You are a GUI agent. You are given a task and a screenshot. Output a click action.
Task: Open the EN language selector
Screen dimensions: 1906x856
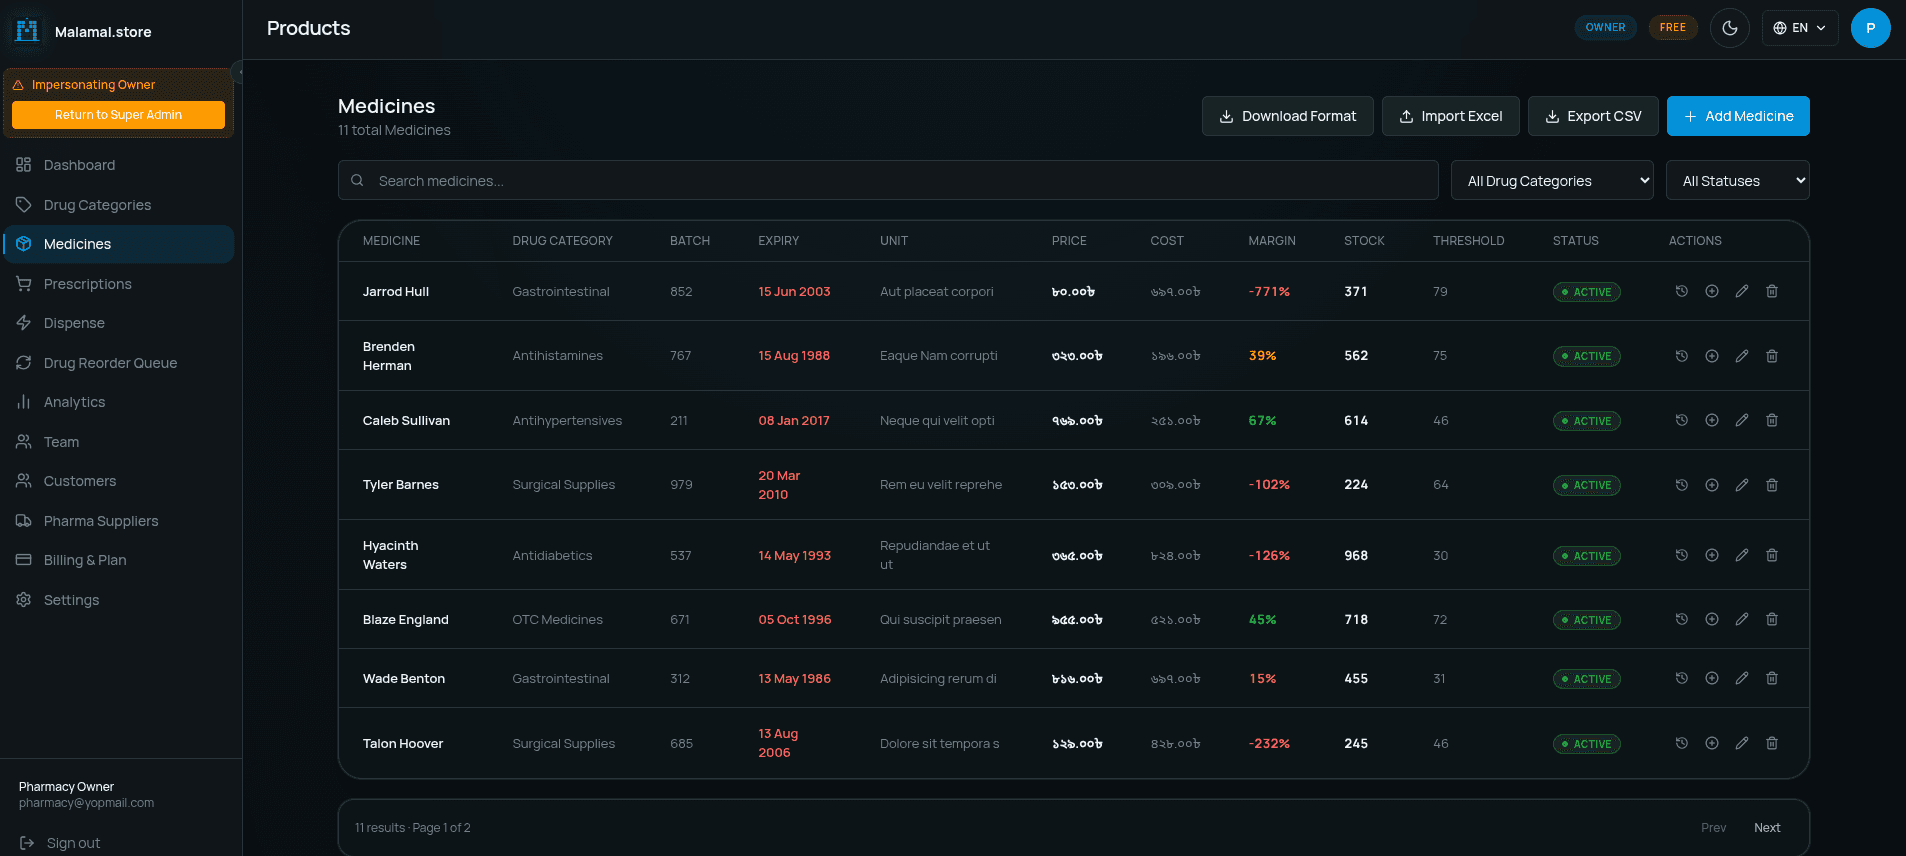(1799, 28)
